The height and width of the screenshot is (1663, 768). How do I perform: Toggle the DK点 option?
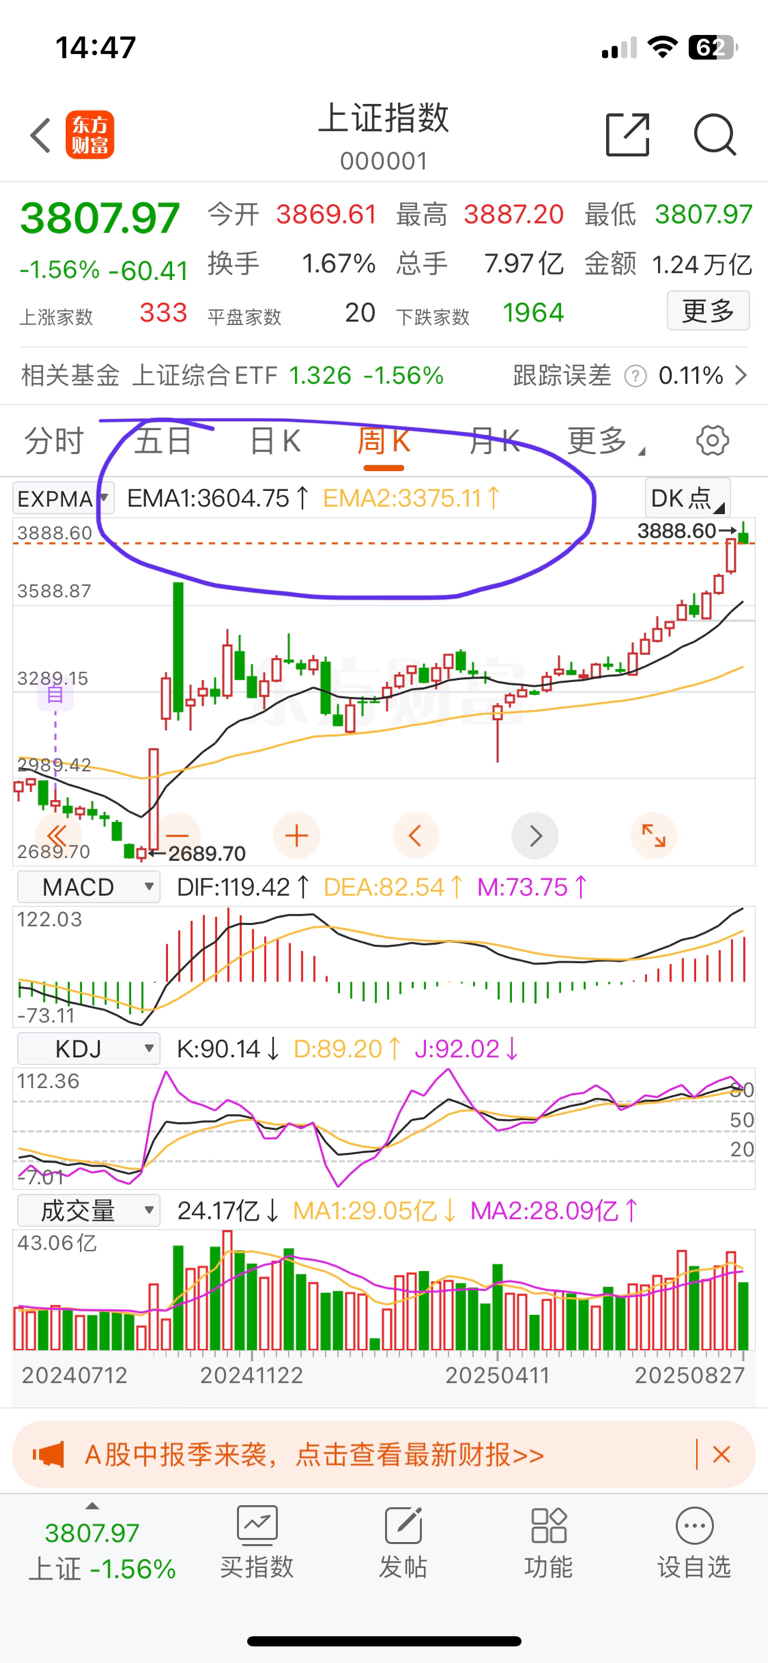pos(687,498)
